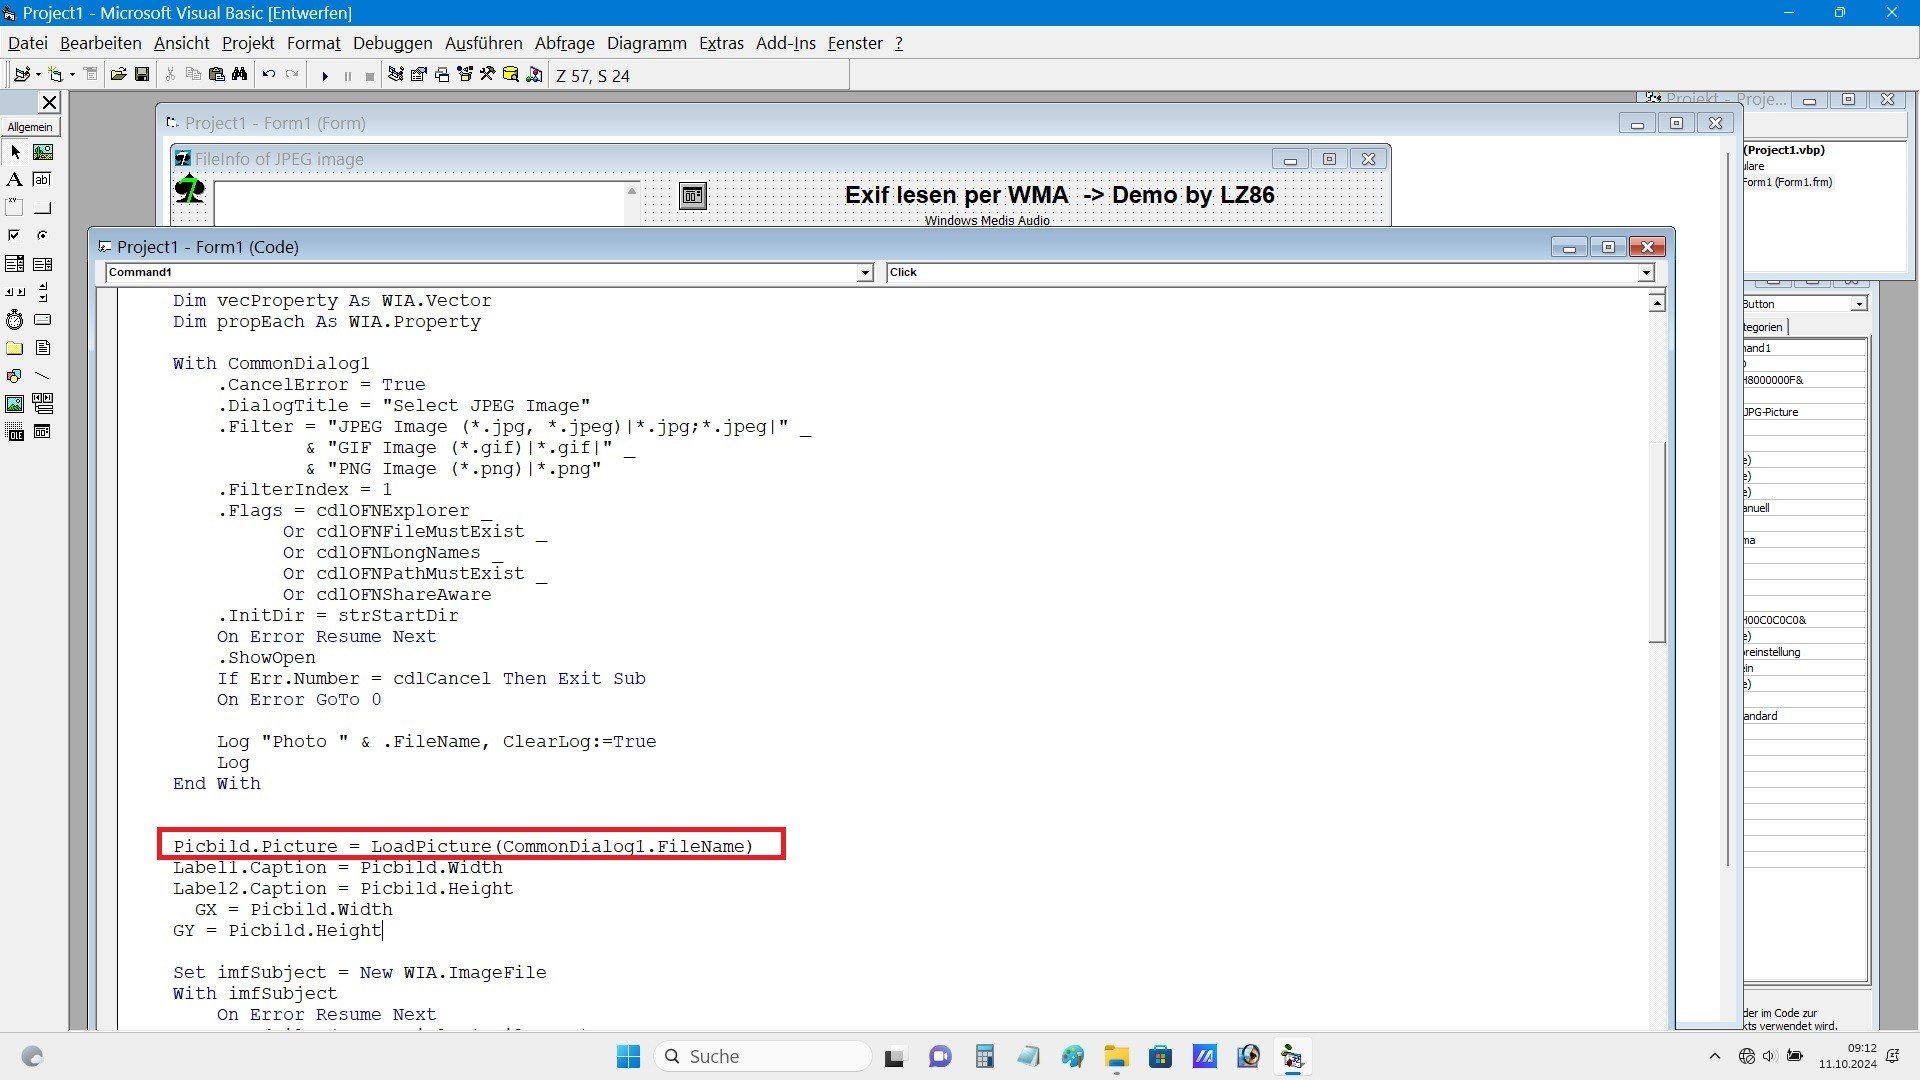Select the CommandButton tool in toolbox
Viewport: 1920px width, 1080px height.
point(43,208)
